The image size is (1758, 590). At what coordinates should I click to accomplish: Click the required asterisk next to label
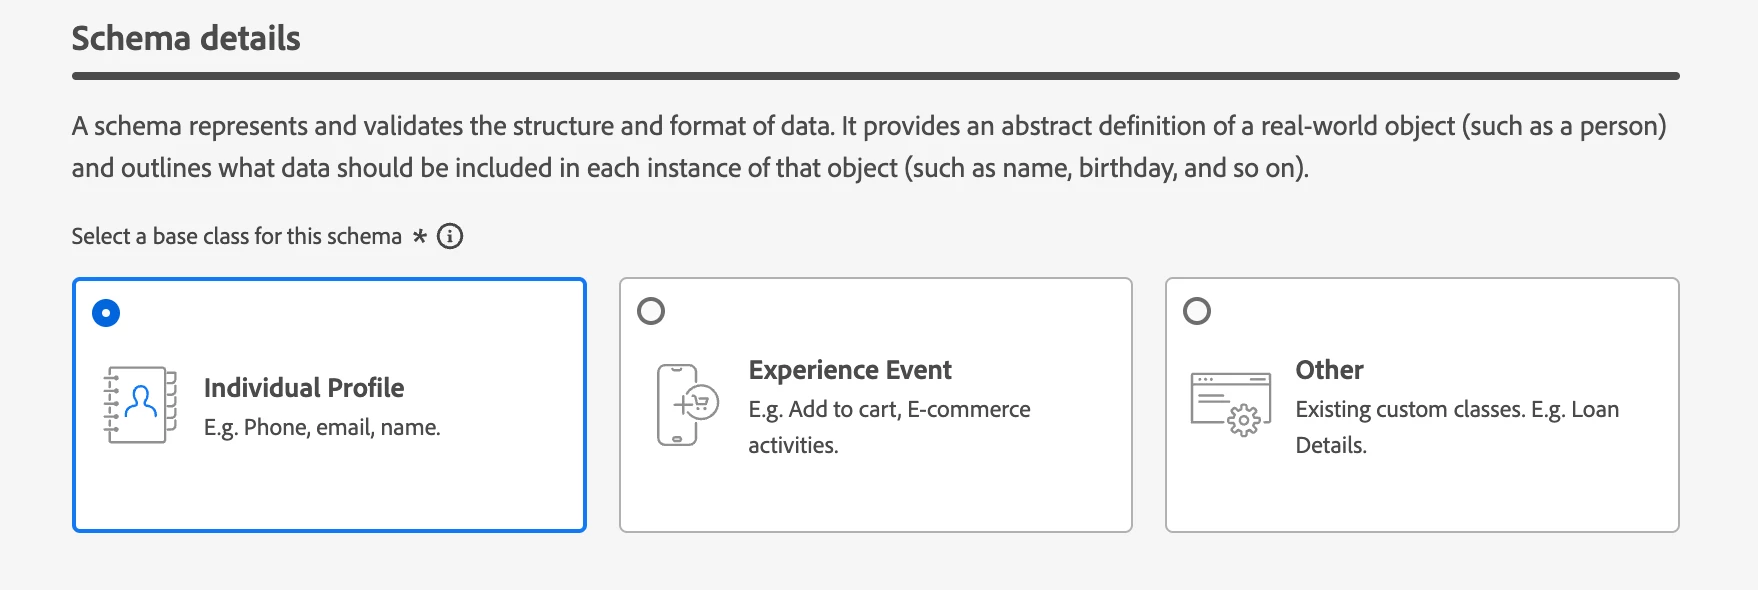tap(420, 236)
